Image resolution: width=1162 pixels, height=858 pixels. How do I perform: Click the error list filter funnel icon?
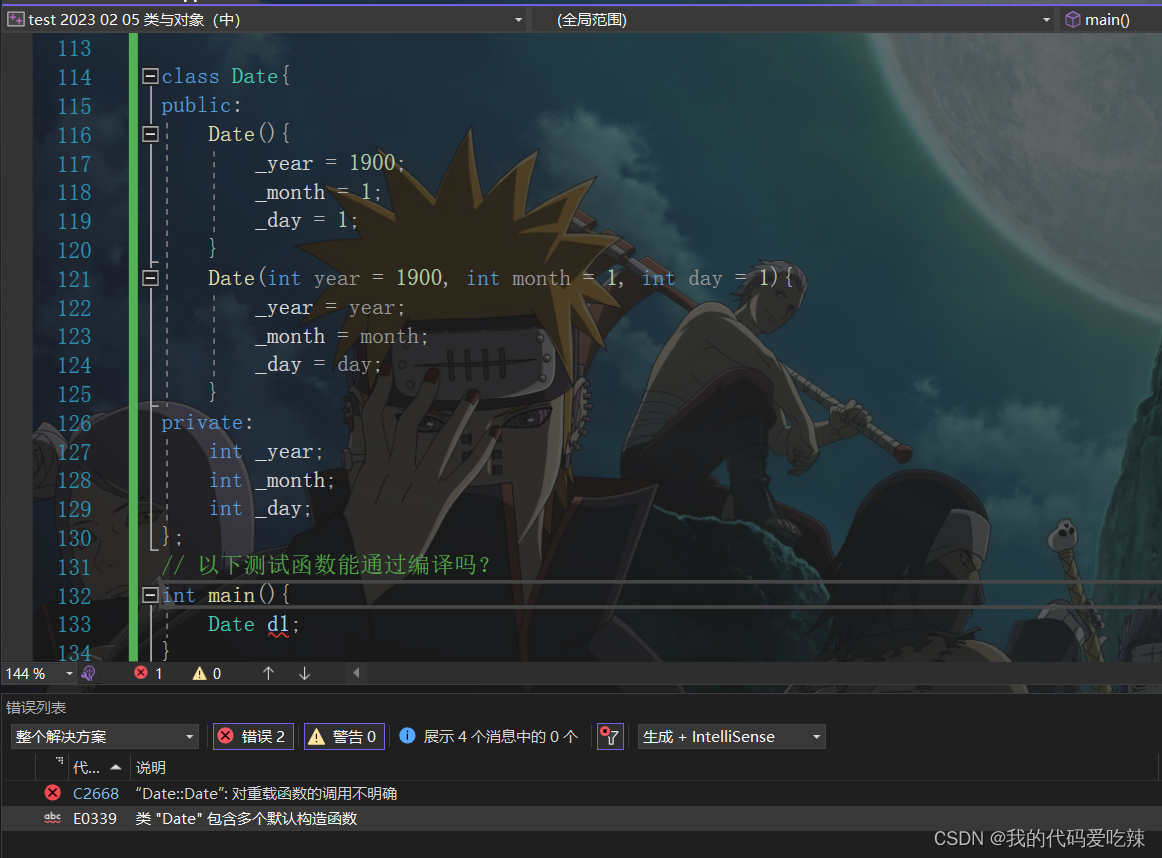tap(610, 736)
